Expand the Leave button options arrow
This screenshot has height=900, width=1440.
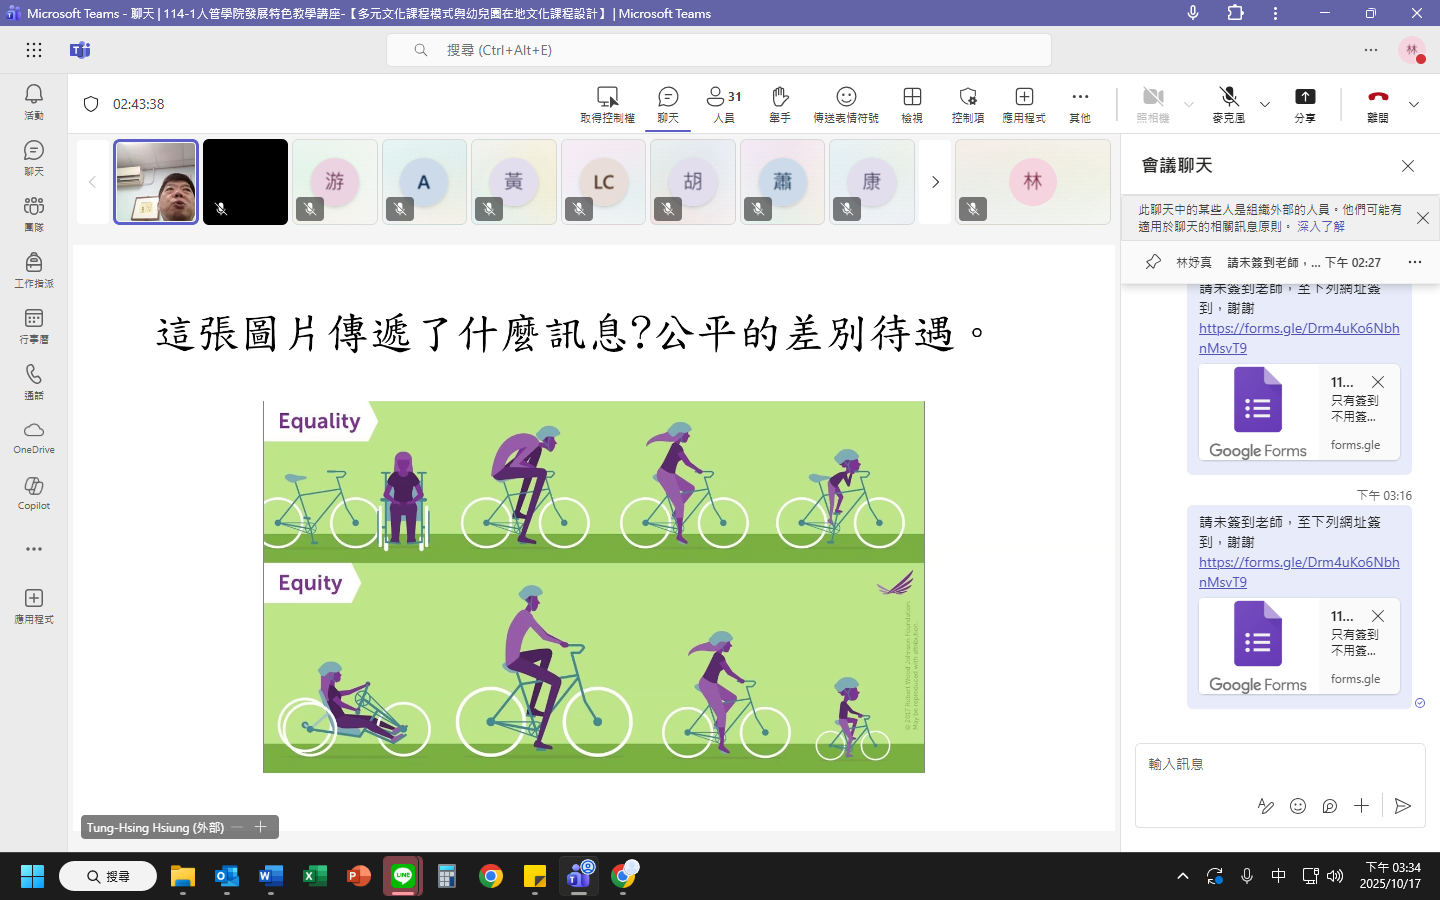click(x=1414, y=104)
